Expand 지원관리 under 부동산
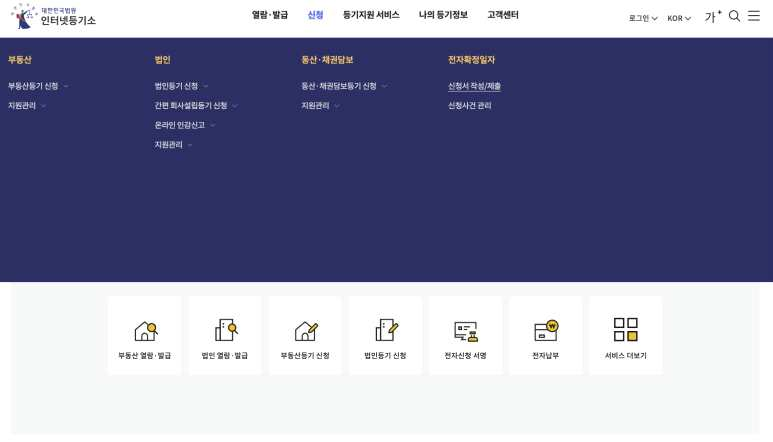 27,105
